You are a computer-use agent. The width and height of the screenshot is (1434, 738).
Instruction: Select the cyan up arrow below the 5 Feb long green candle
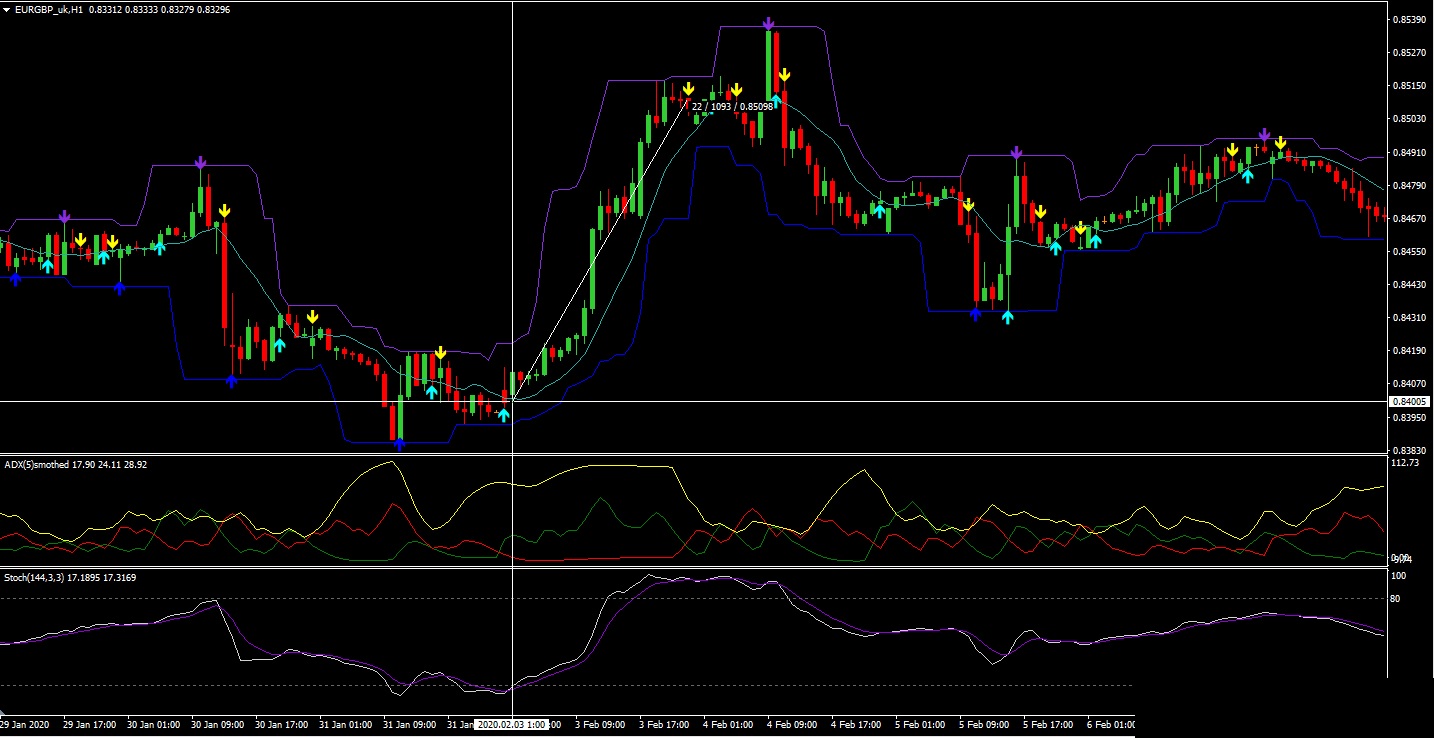pos(1007,317)
